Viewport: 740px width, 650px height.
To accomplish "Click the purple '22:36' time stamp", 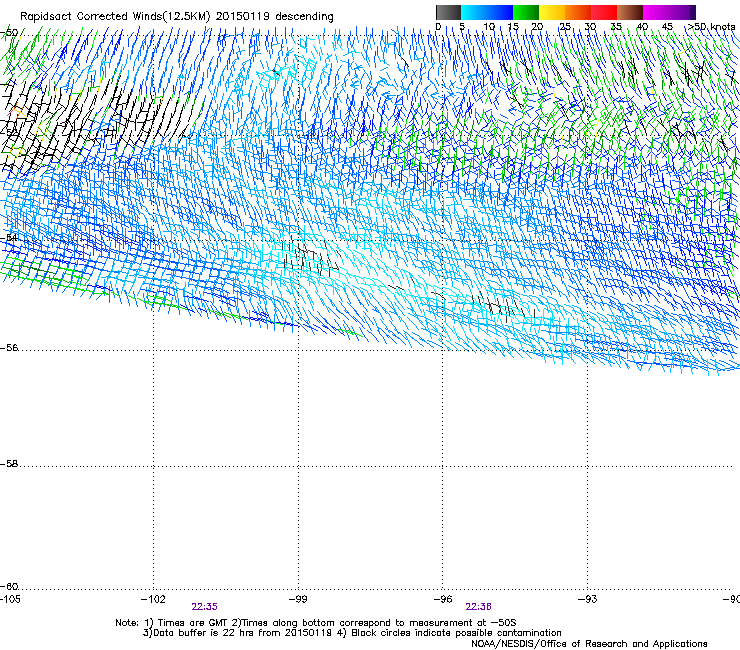I will tap(479, 607).
